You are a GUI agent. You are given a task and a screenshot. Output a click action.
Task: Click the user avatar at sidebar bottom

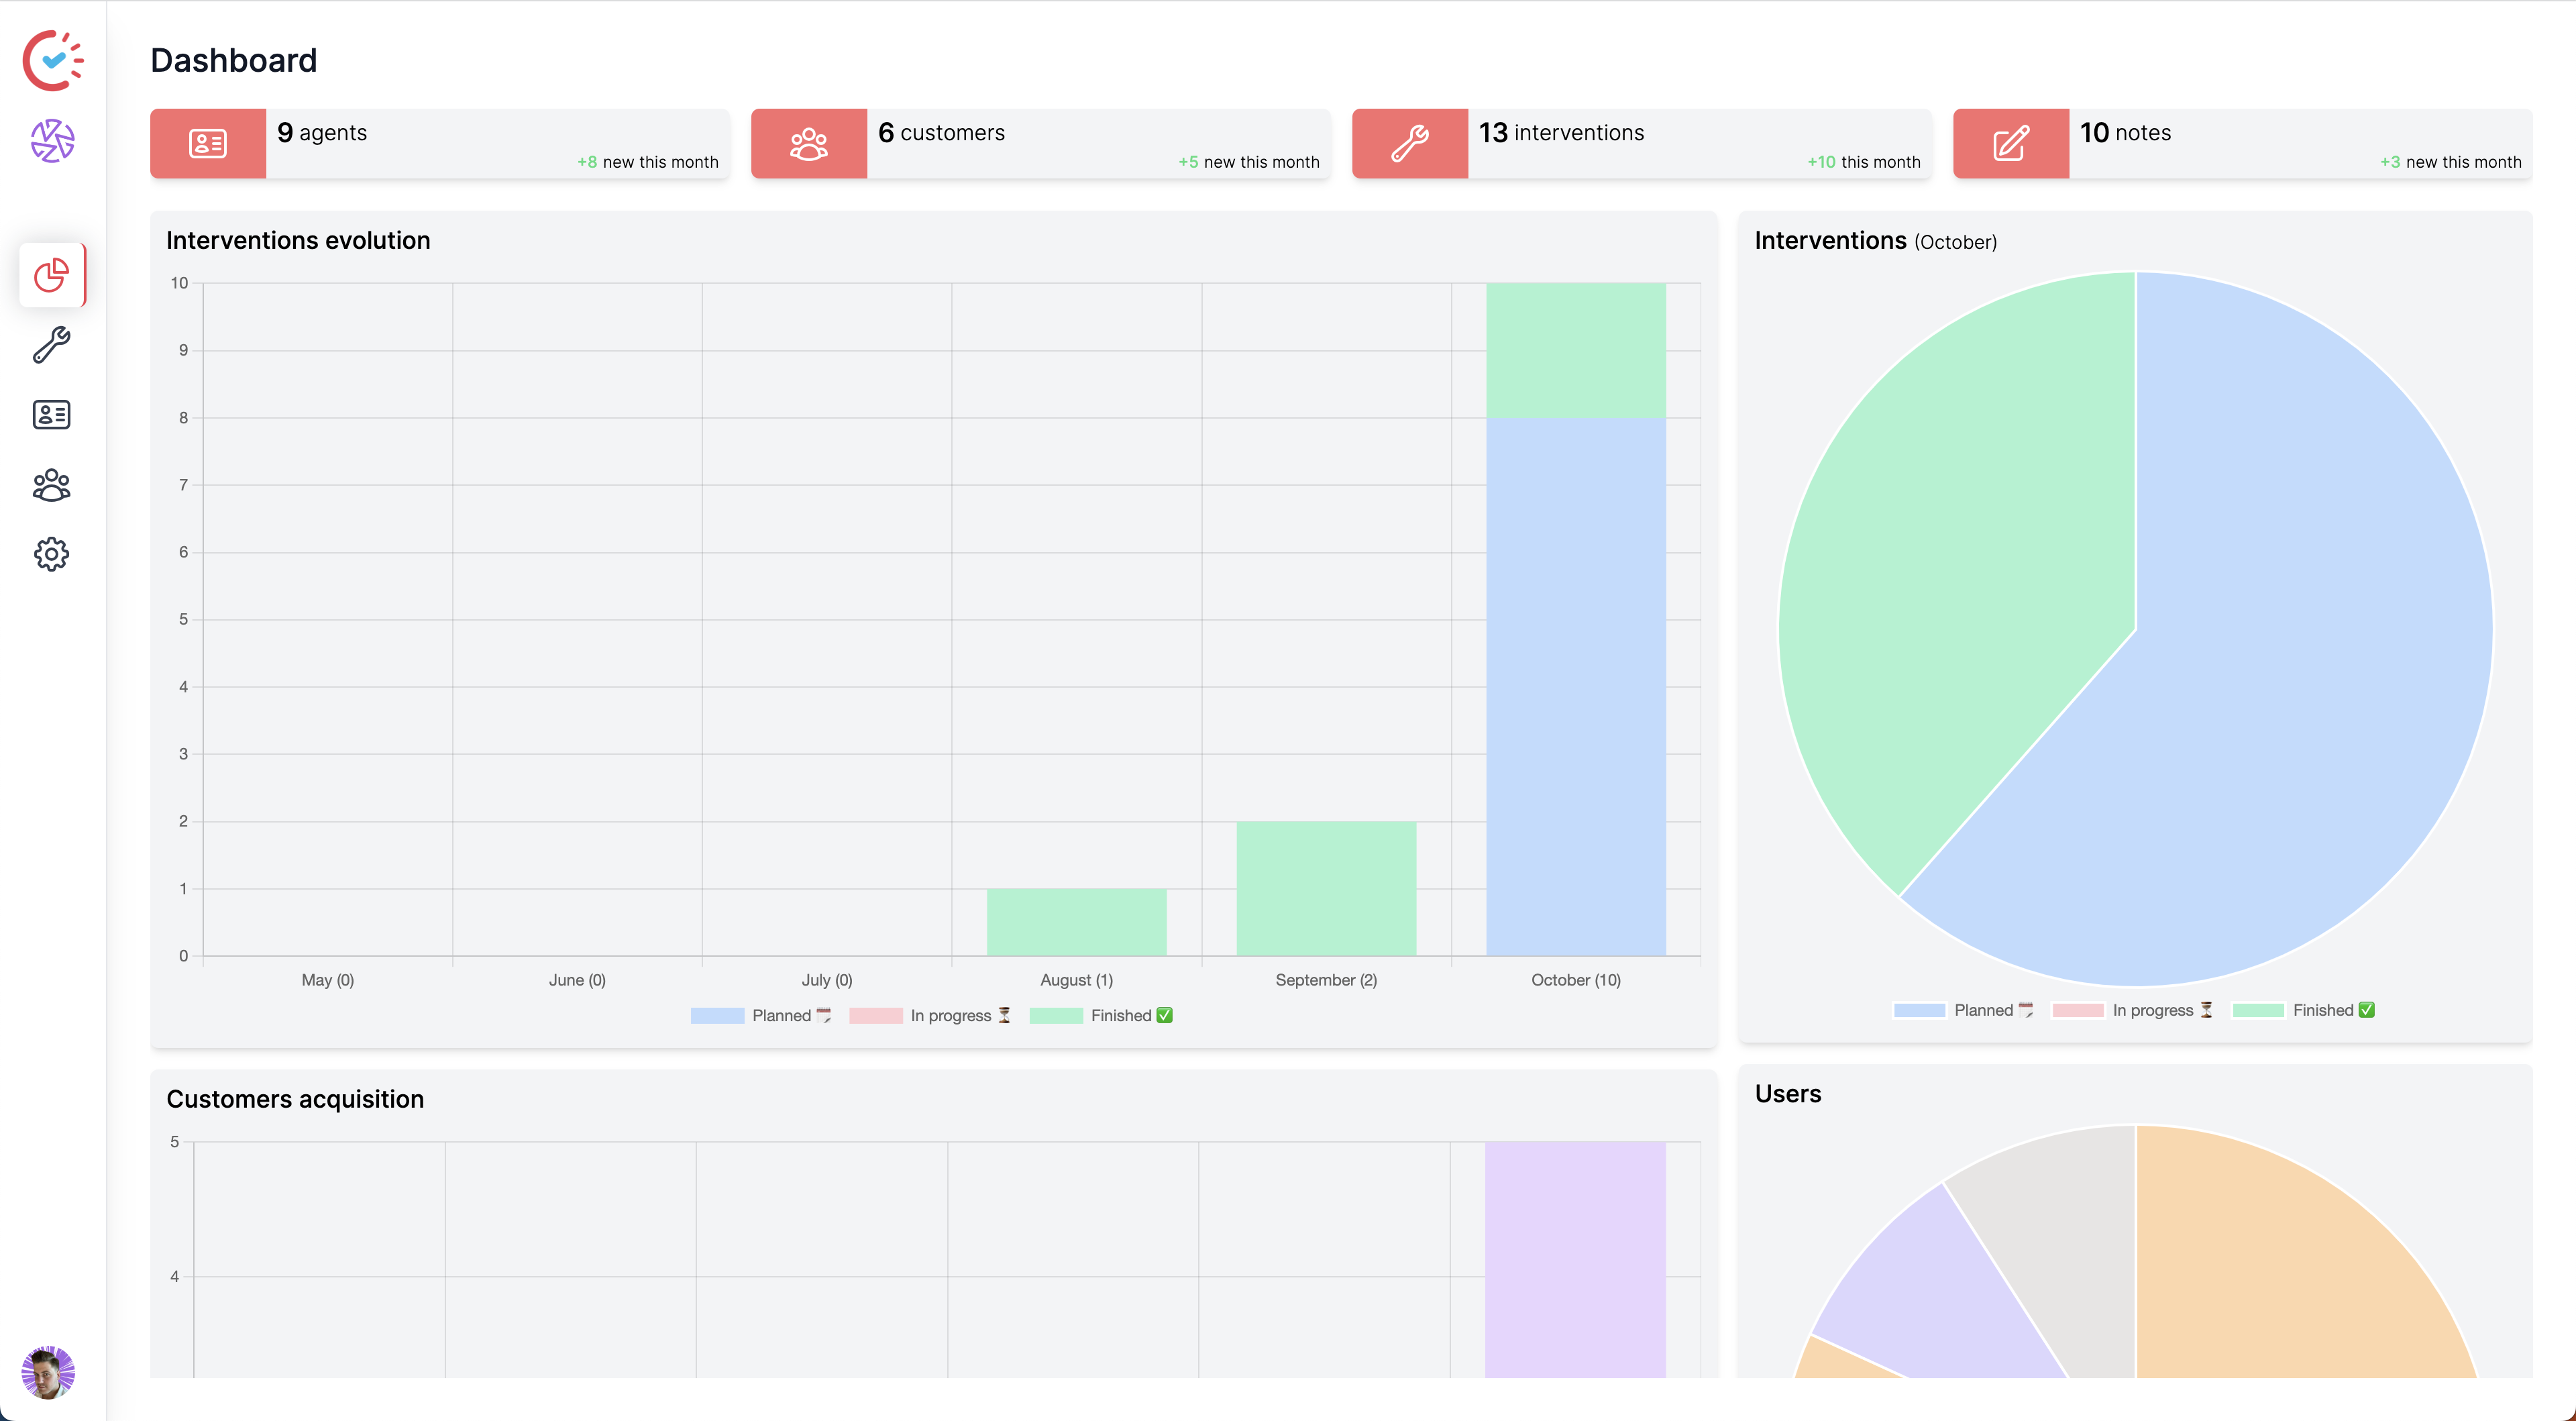48,1372
